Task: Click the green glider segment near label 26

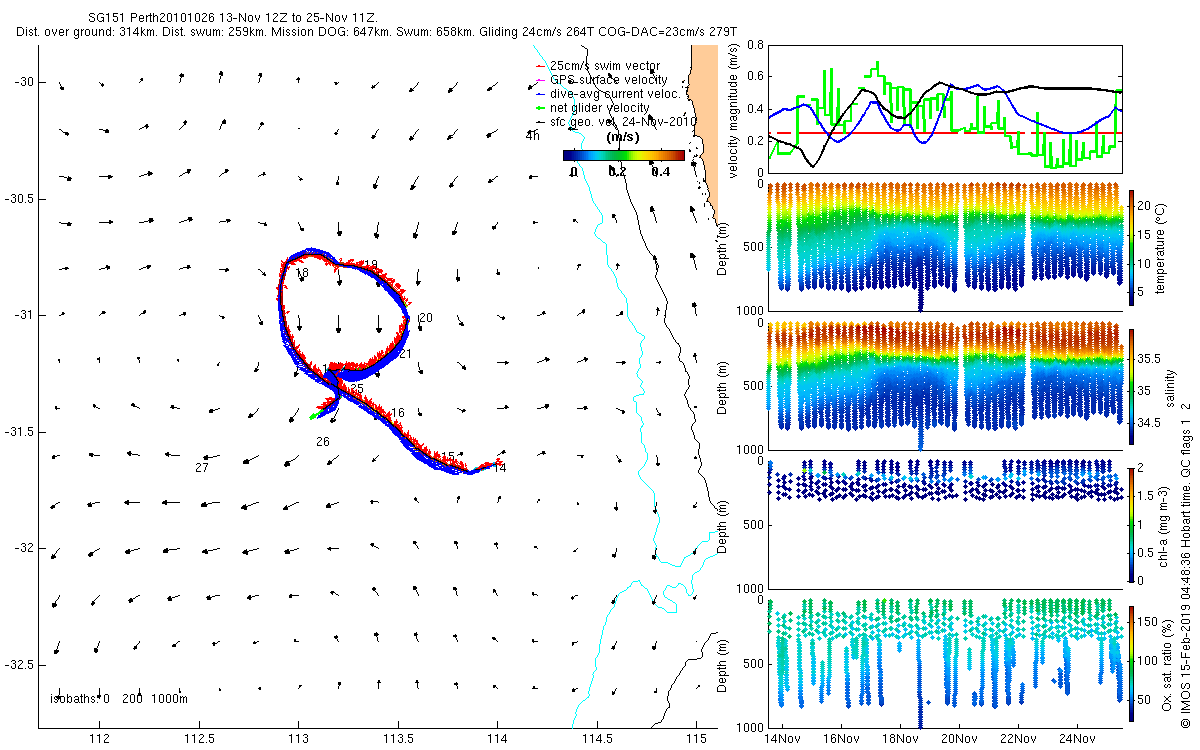Action: [317, 414]
